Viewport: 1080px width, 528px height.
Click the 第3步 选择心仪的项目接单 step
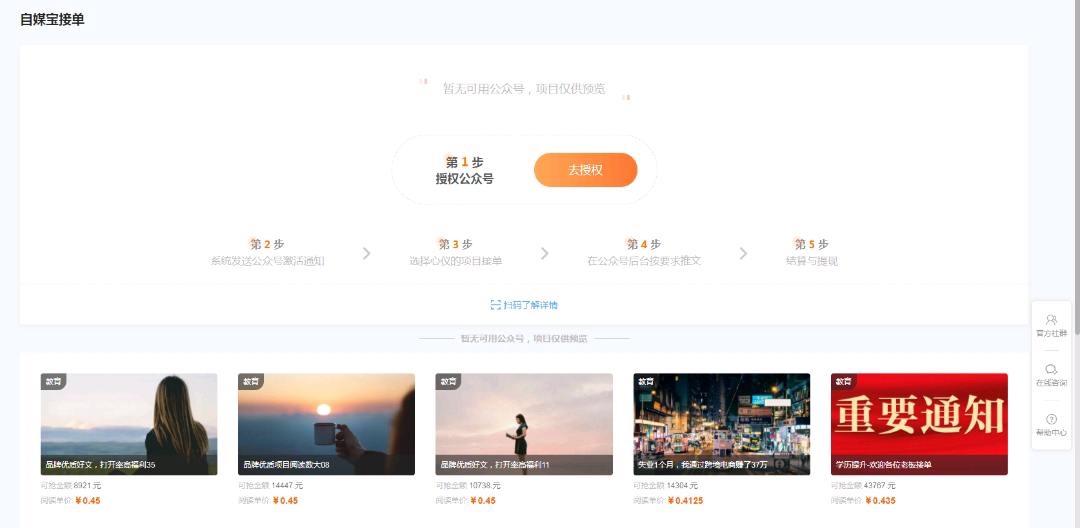click(x=455, y=252)
